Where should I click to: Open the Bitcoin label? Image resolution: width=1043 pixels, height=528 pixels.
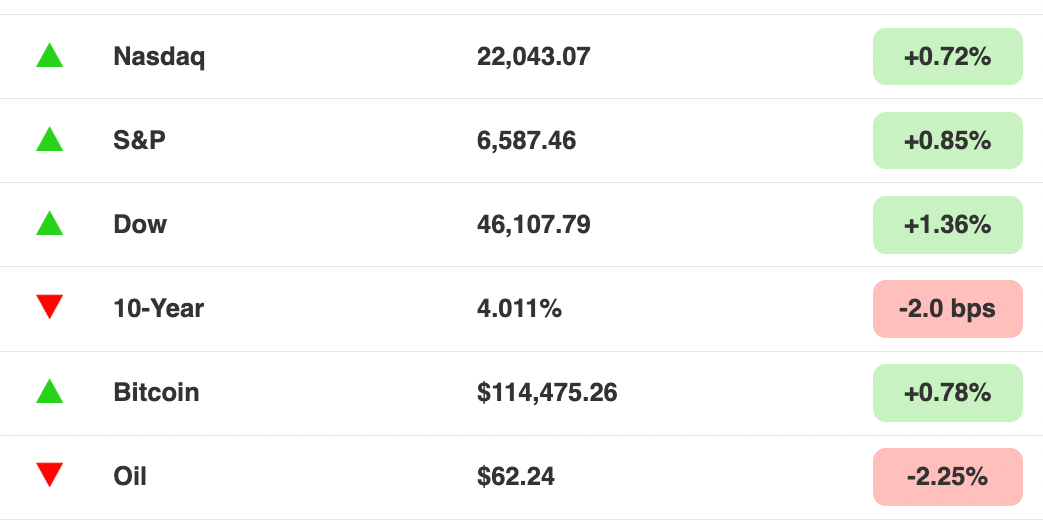point(156,392)
